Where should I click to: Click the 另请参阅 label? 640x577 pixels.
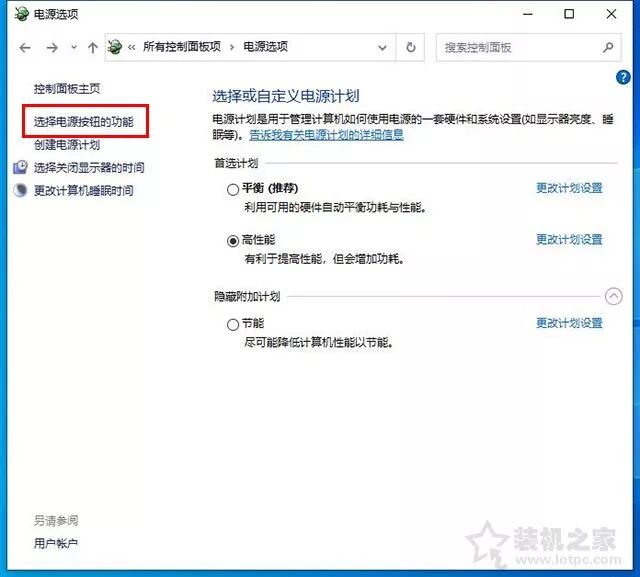(56, 520)
